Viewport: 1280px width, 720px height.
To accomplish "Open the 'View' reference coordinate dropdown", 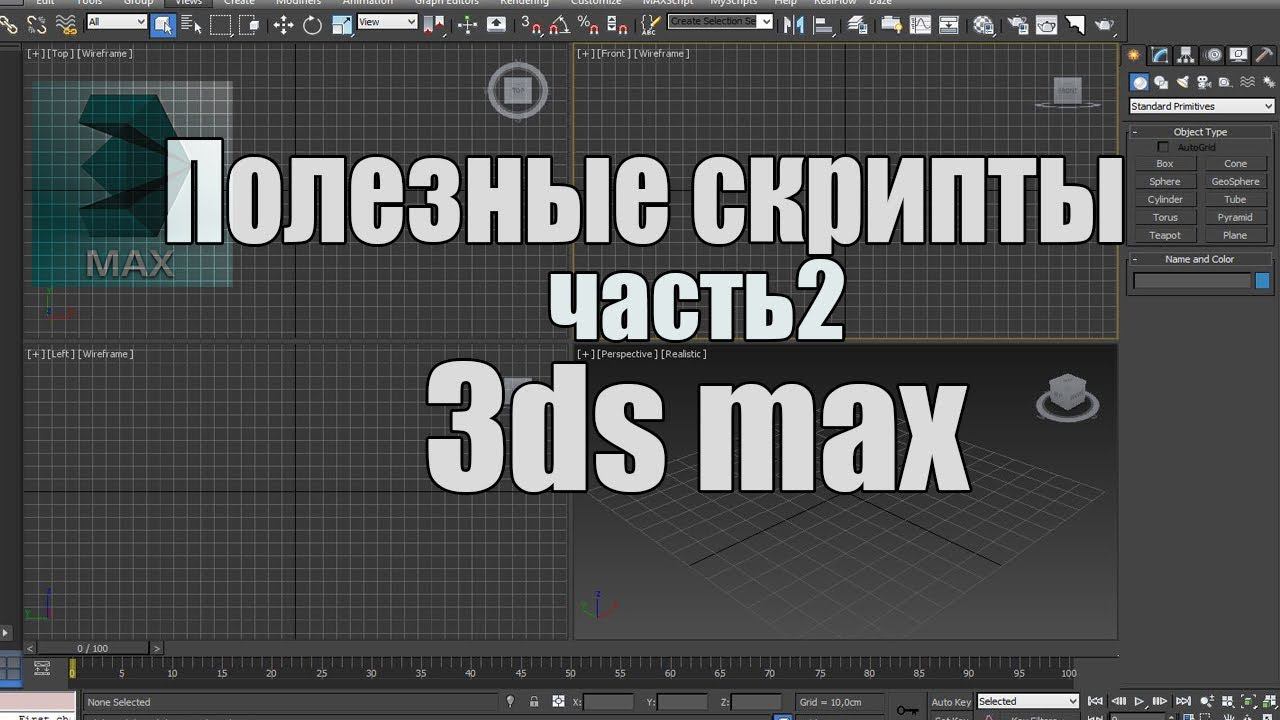I will point(388,21).
